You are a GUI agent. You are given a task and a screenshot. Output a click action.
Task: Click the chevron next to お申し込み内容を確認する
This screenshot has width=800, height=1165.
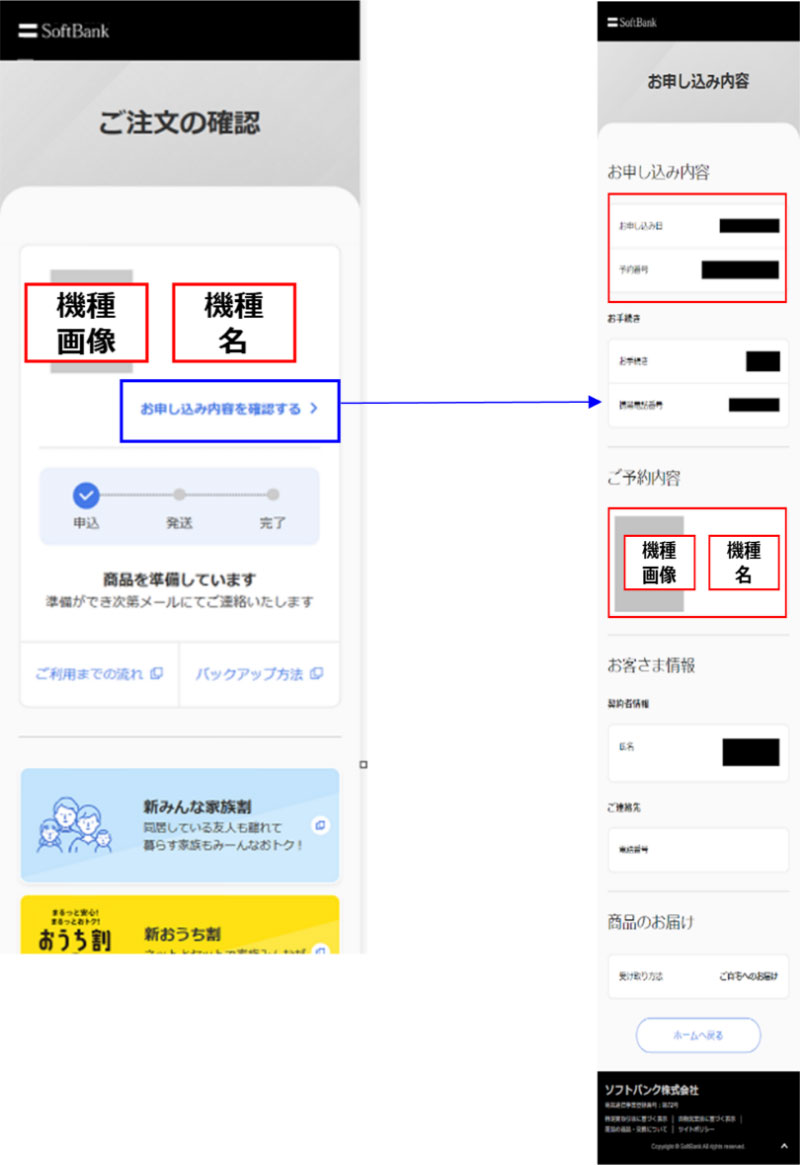(314, 409)
